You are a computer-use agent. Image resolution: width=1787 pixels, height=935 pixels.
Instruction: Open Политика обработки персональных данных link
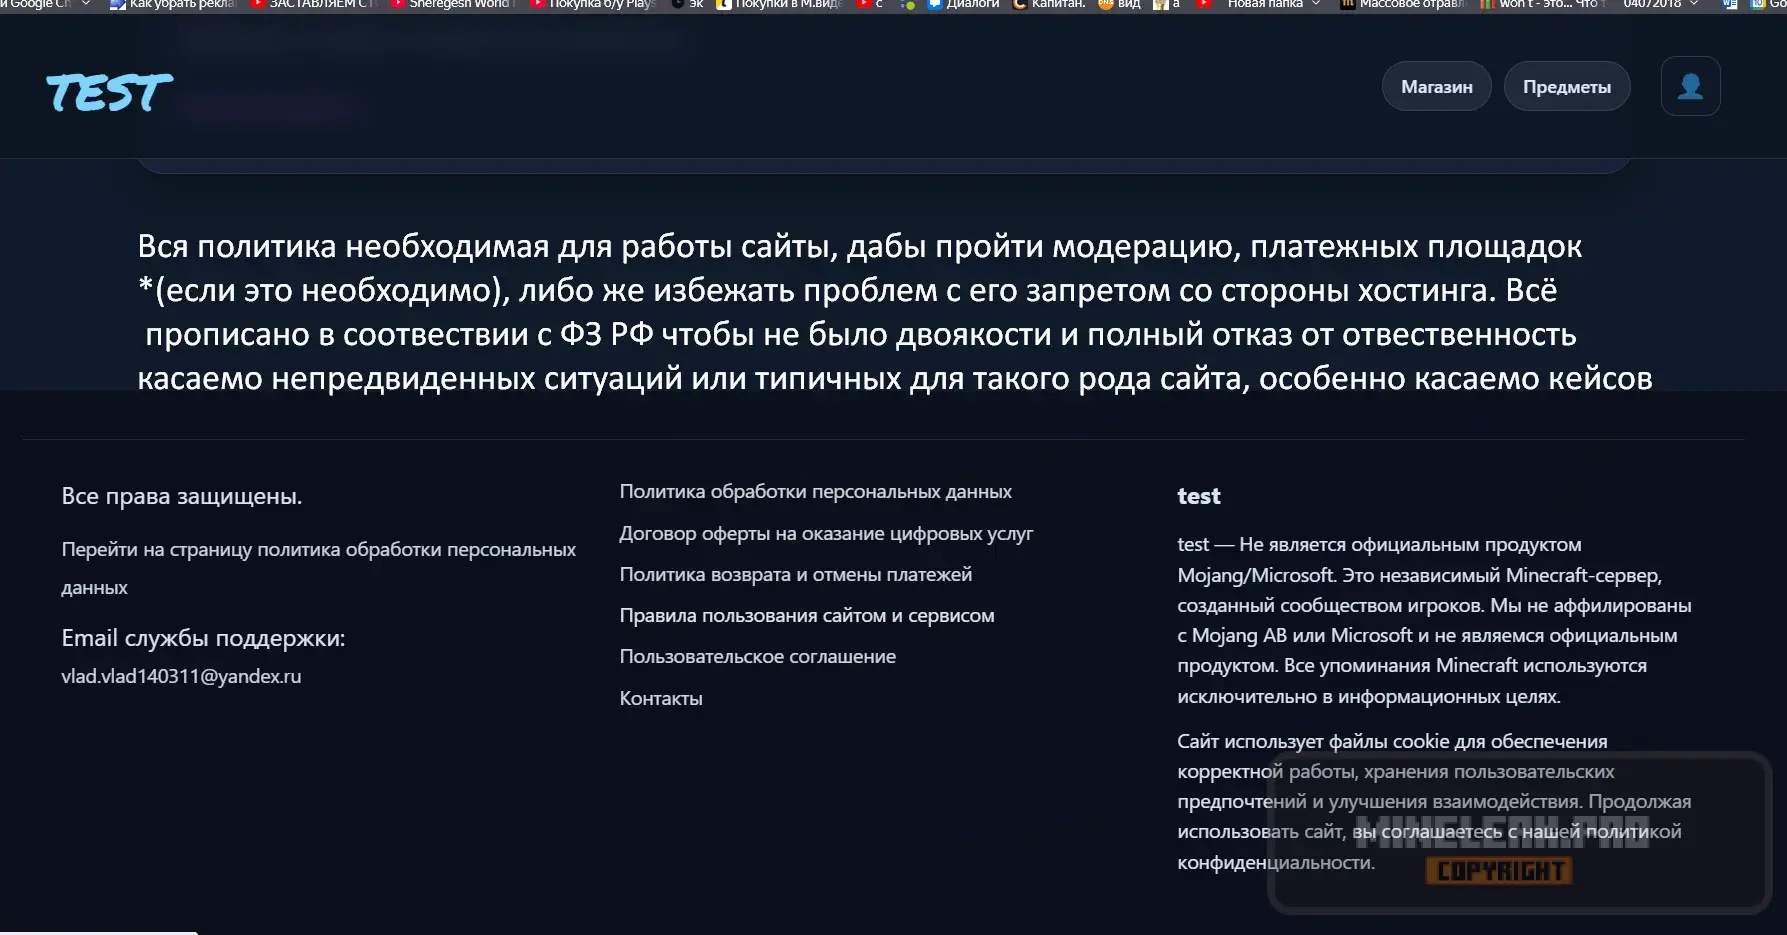(x=815, y=492)
